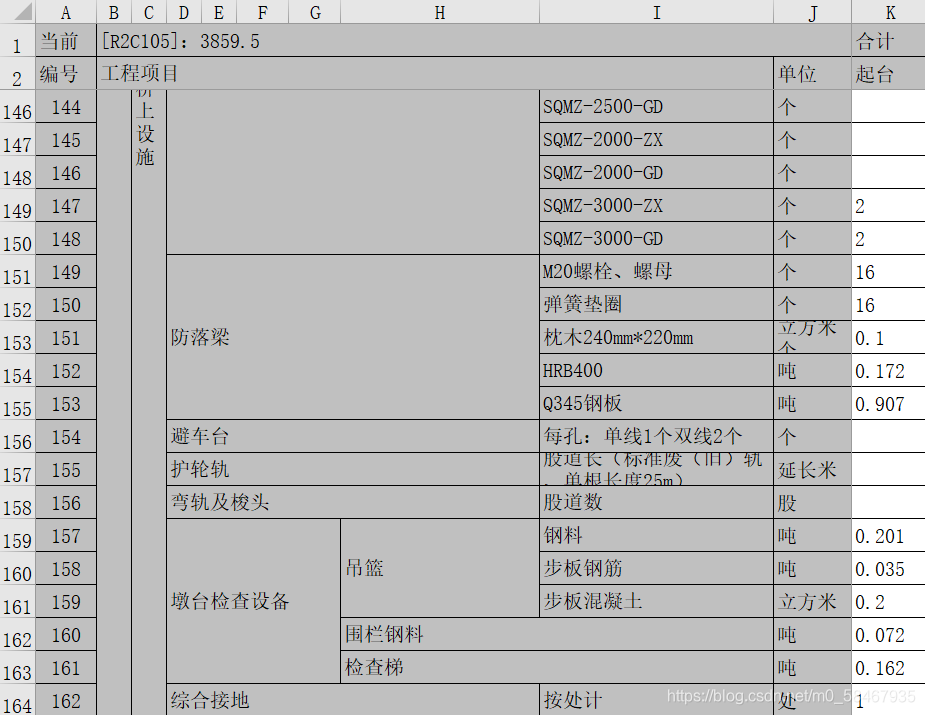The width and height of the screenshot is (925, 715).
Task: Click the 单位 header cell
Action: coord(813,74)
